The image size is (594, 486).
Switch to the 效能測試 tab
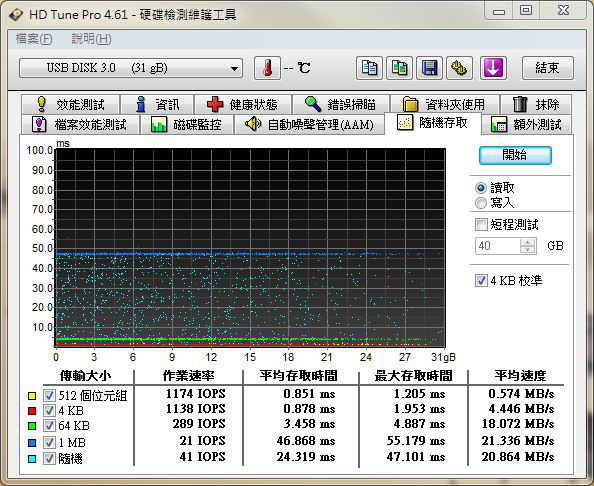(x=71, y=104)
